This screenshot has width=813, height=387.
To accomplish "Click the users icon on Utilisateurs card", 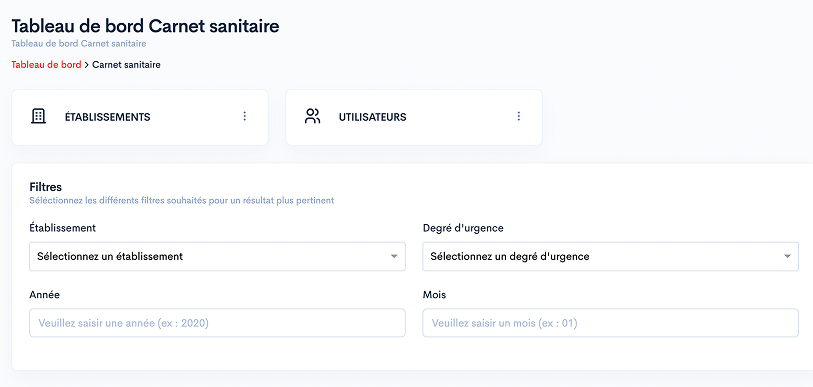I will [313, 116].
